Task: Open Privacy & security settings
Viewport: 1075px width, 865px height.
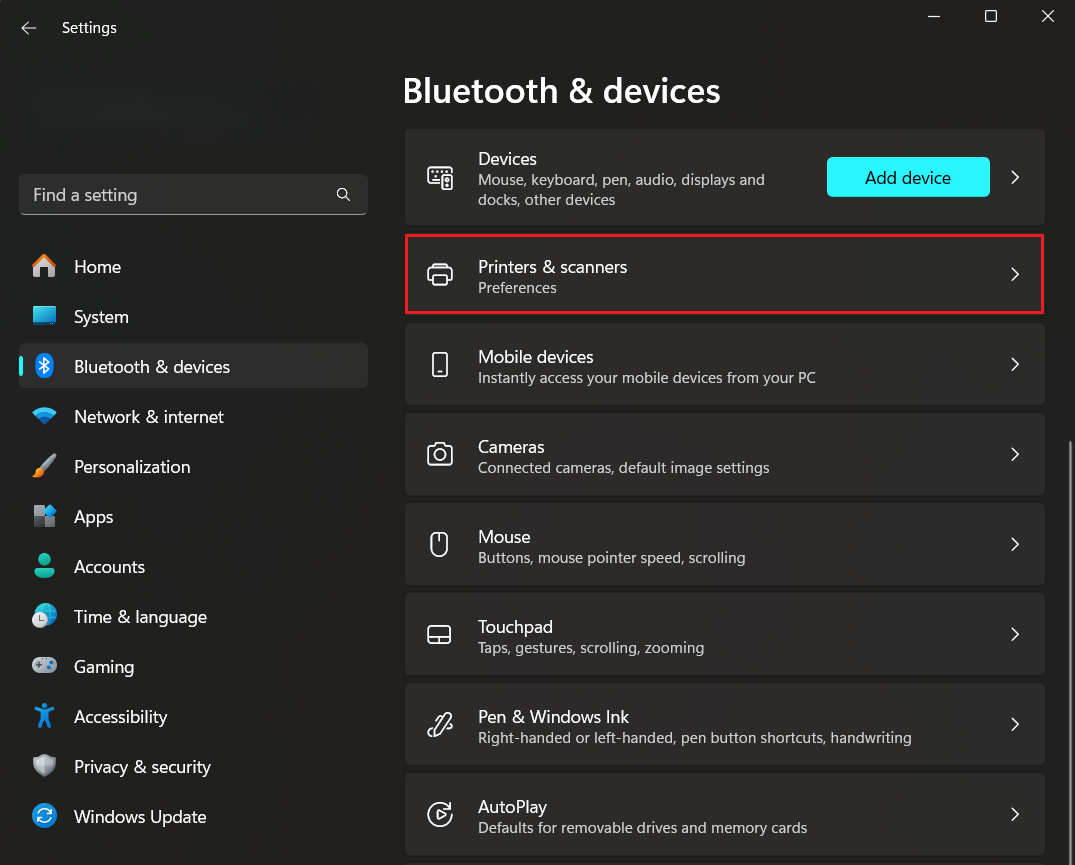Action: [x=141, y=767]
